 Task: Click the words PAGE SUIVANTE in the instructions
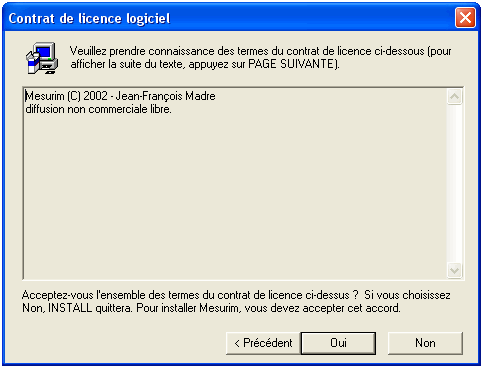(291, 64)
